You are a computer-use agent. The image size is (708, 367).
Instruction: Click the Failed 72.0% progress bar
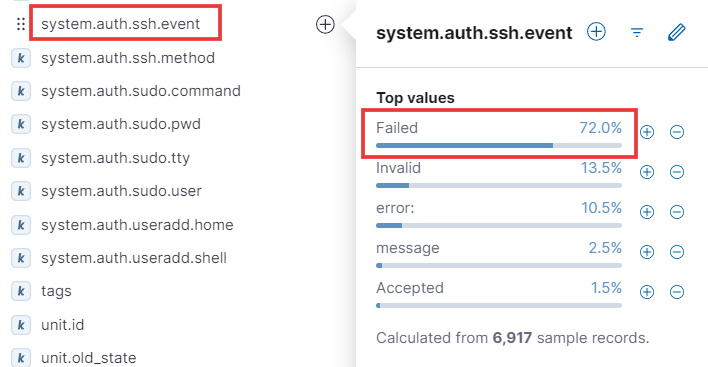coord(499,145)
